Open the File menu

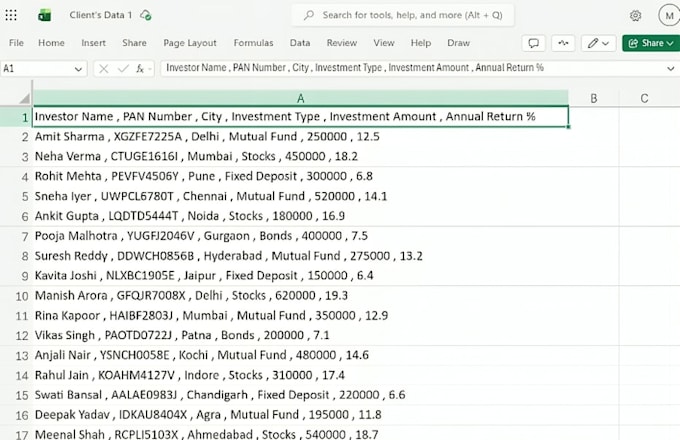click(16, 43)
